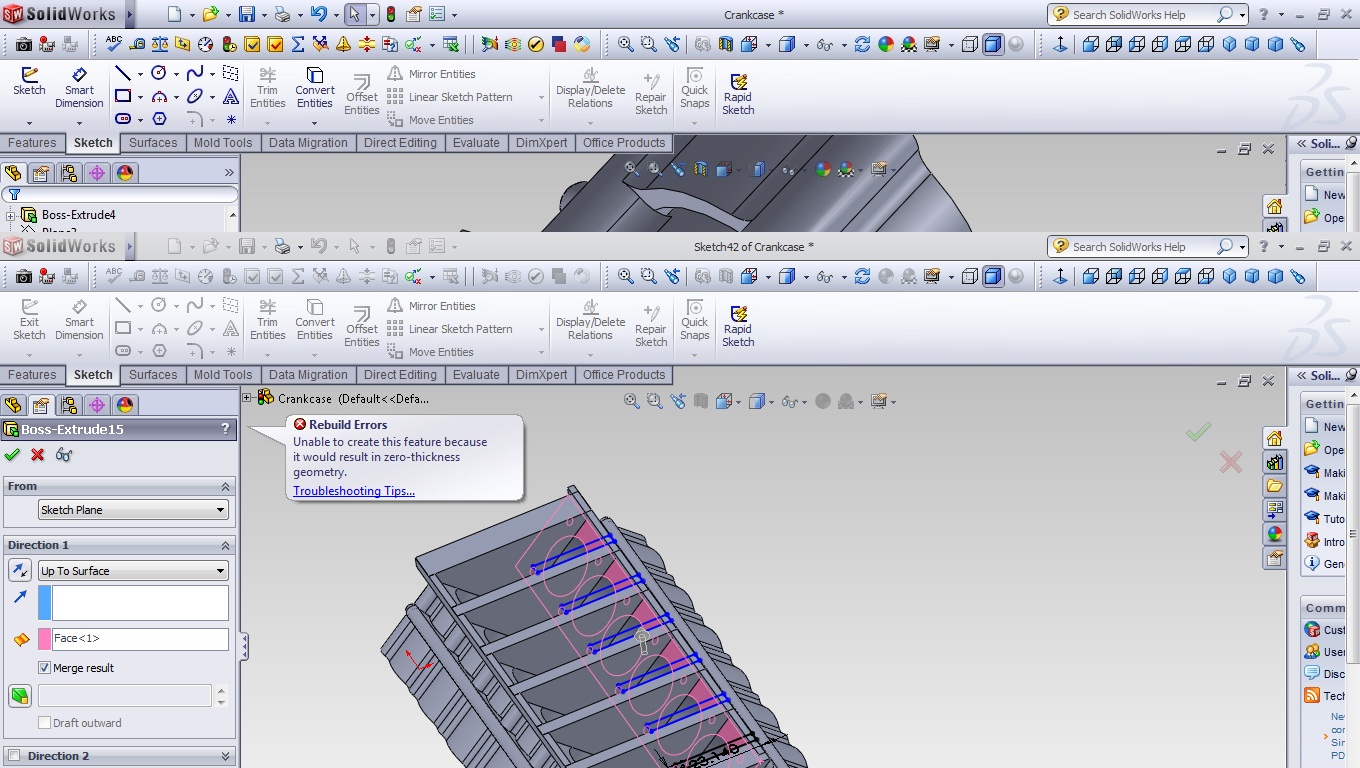Collapse the From section
This screenshot has height=768, width=1360.
(225, 486)
